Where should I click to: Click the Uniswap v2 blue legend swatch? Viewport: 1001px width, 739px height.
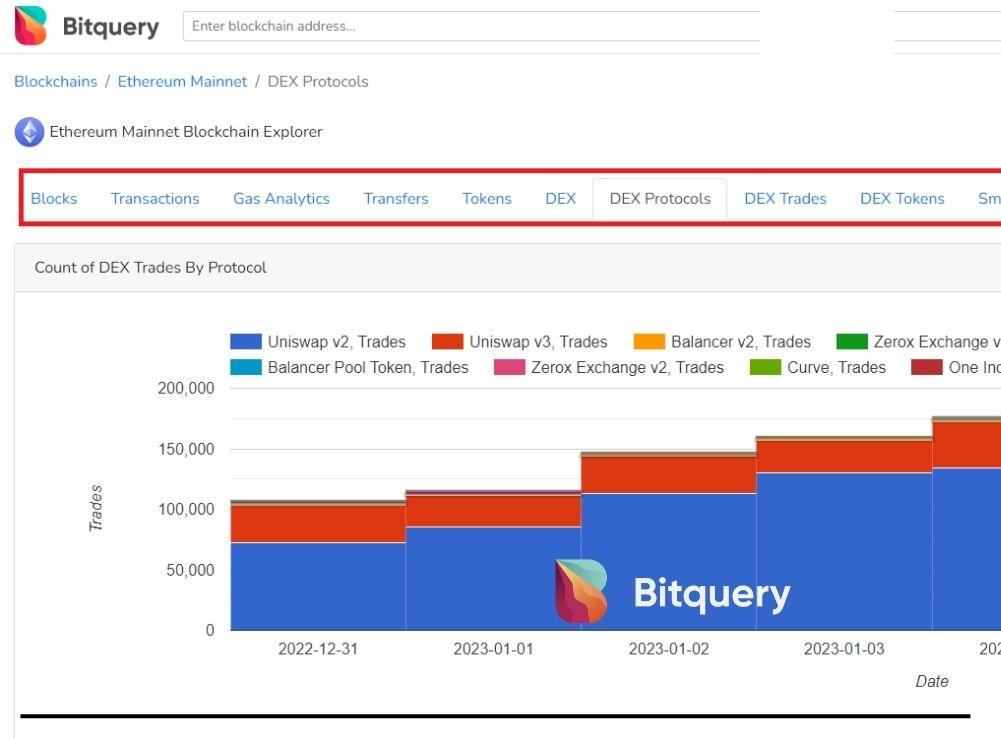246,341
